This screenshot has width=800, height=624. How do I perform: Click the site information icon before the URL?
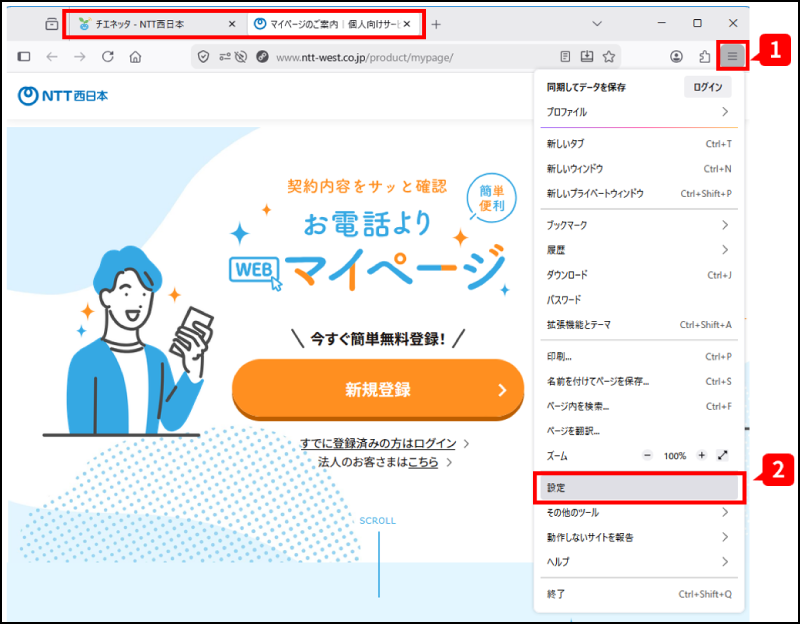pyautogui.click(x=262, y=57)
